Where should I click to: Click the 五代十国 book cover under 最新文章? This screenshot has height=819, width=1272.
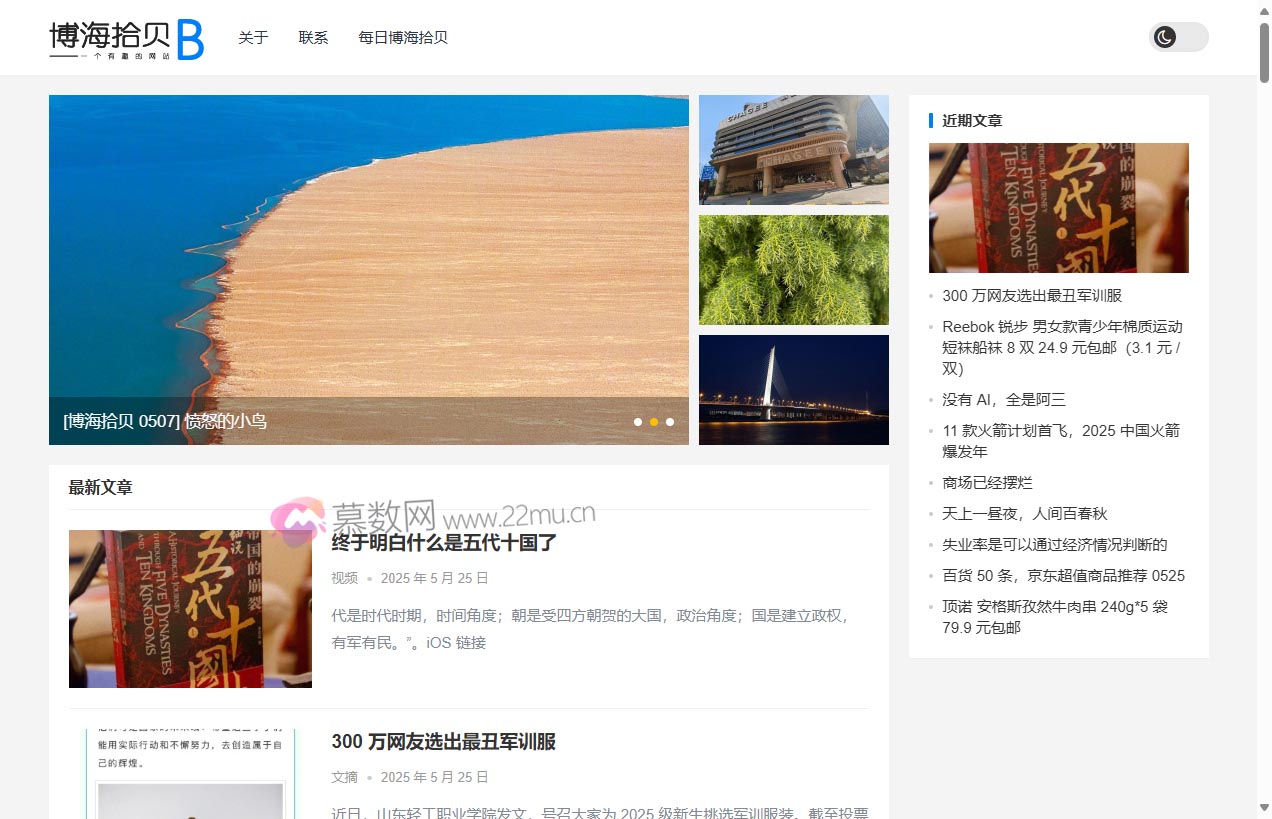coord(189,608)
